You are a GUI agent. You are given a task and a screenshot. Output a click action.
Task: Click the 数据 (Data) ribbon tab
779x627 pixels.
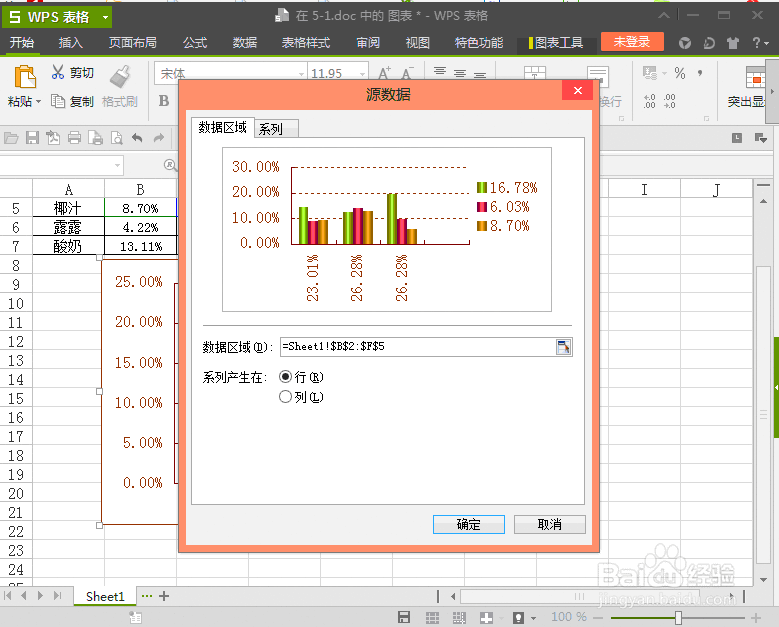[244, 43]
